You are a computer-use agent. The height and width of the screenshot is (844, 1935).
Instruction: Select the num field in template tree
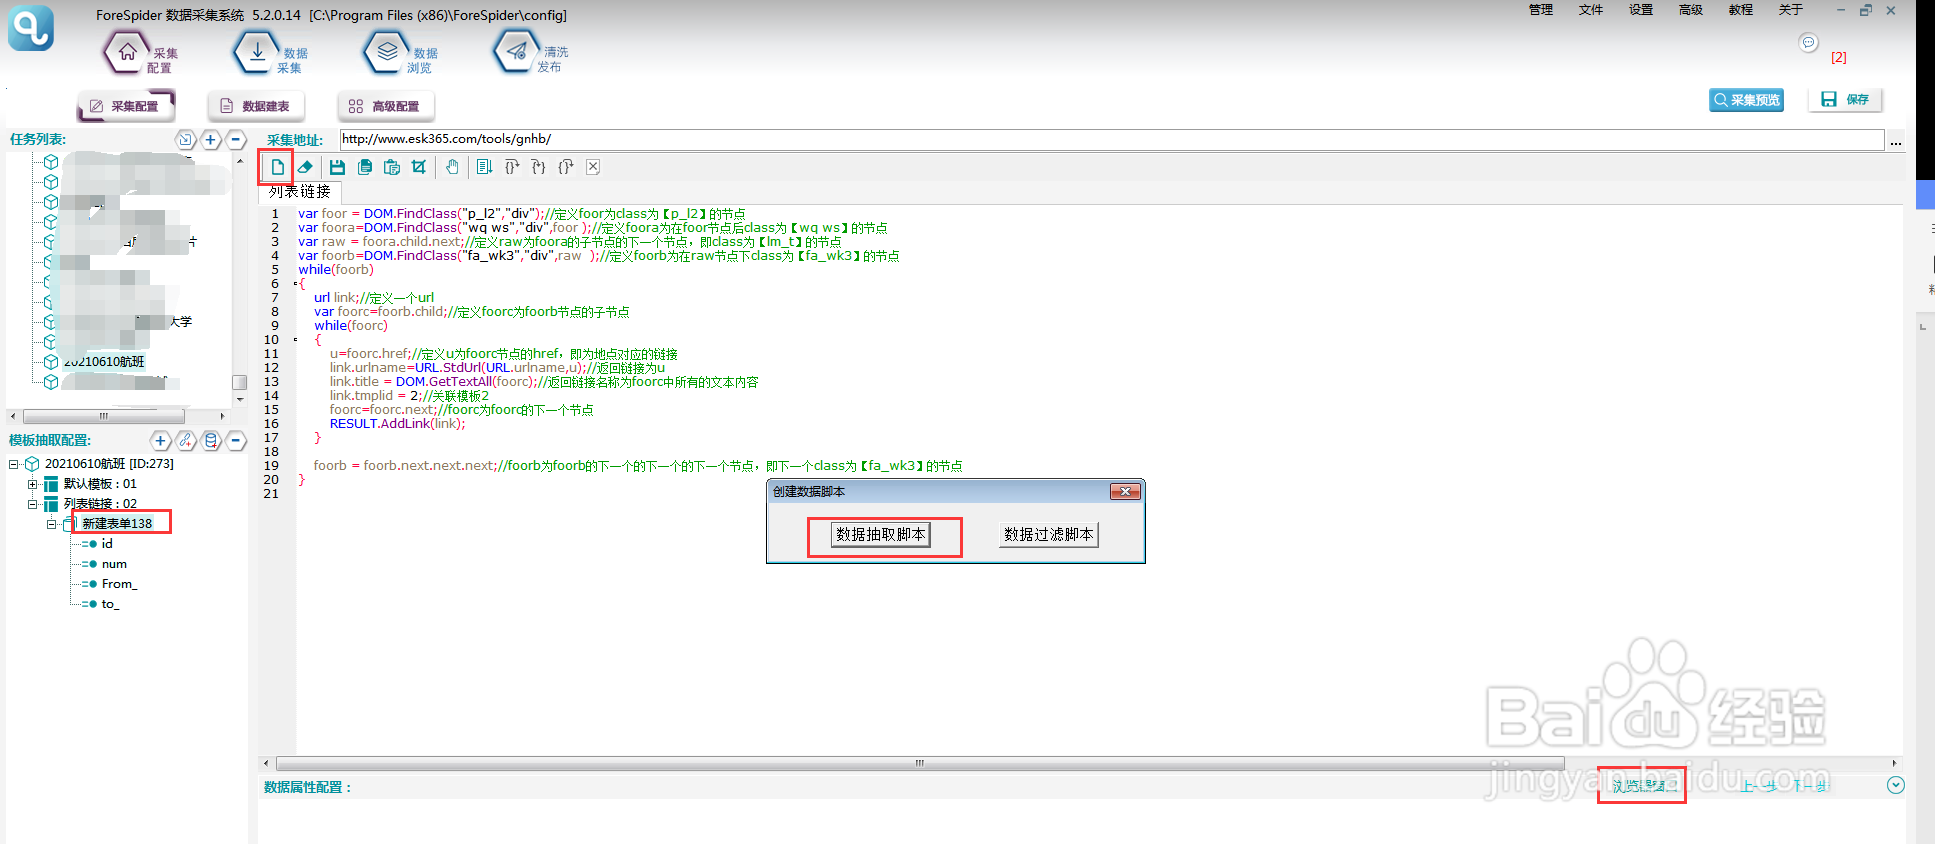click(114, 564)
